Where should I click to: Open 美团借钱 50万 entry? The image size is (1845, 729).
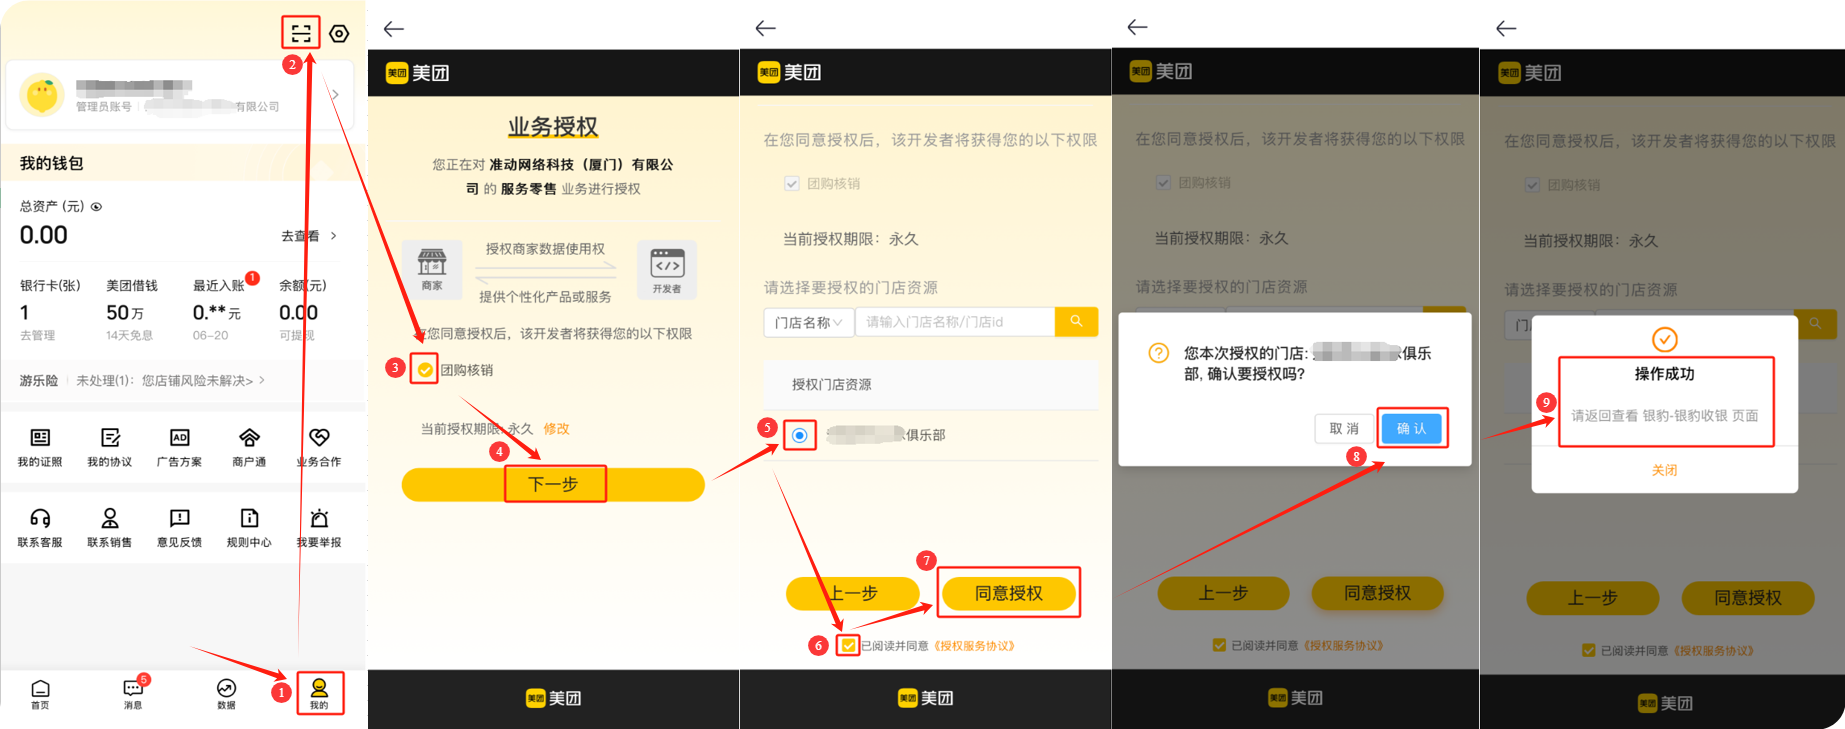click(132, 311)
